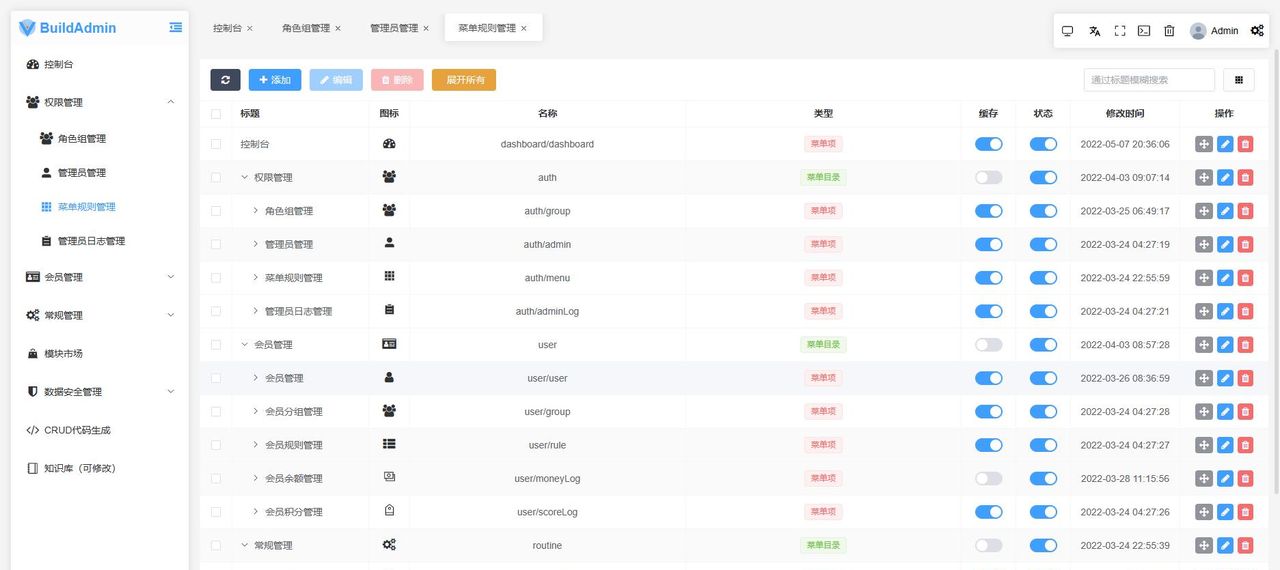Click the title fuzzy search field

[x=1149, y=80]
